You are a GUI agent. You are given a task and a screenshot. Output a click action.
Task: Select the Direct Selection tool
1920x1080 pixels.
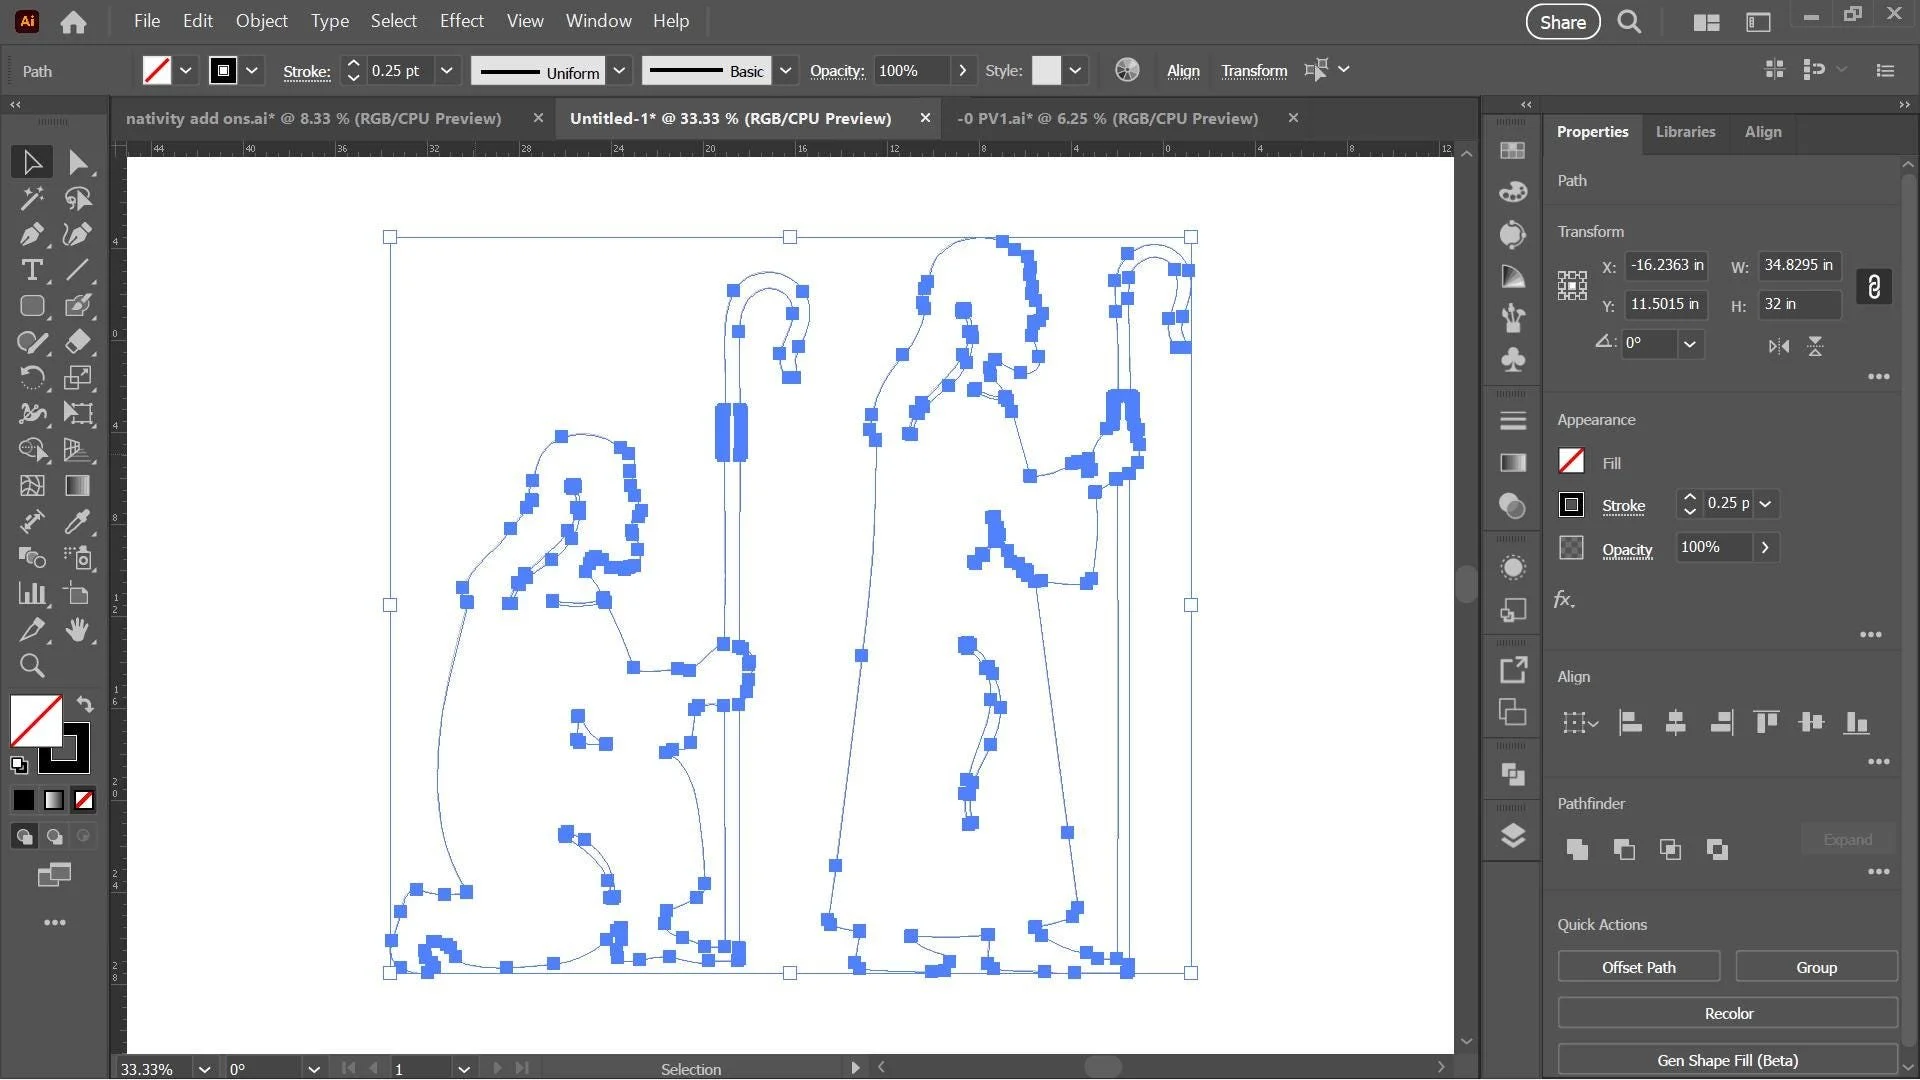pos(78,162)
